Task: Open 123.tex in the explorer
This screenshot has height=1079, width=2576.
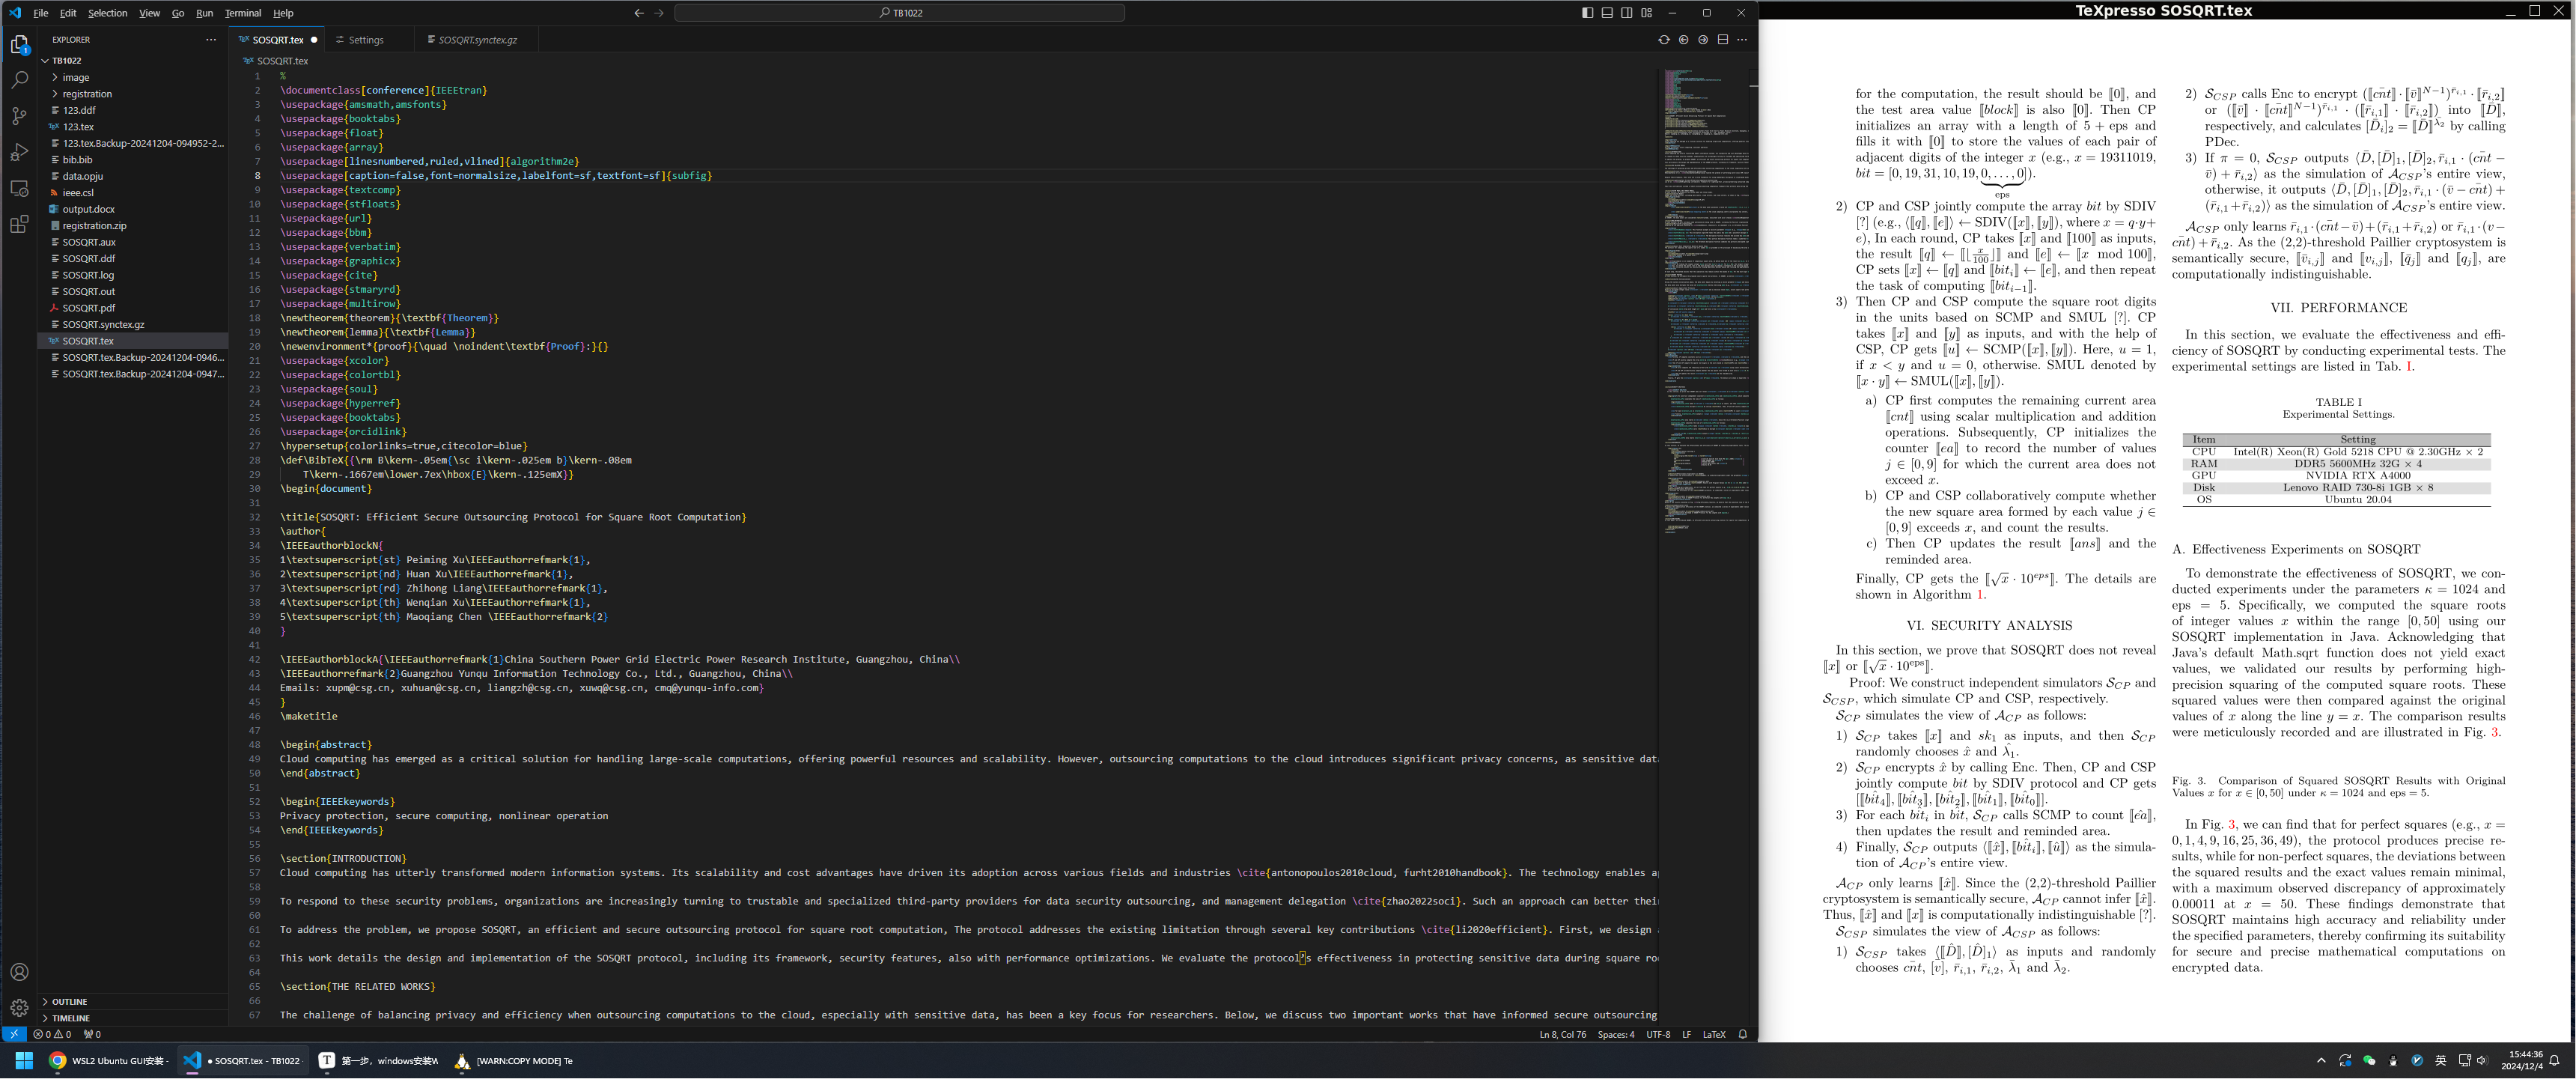Action: [133, 126]
